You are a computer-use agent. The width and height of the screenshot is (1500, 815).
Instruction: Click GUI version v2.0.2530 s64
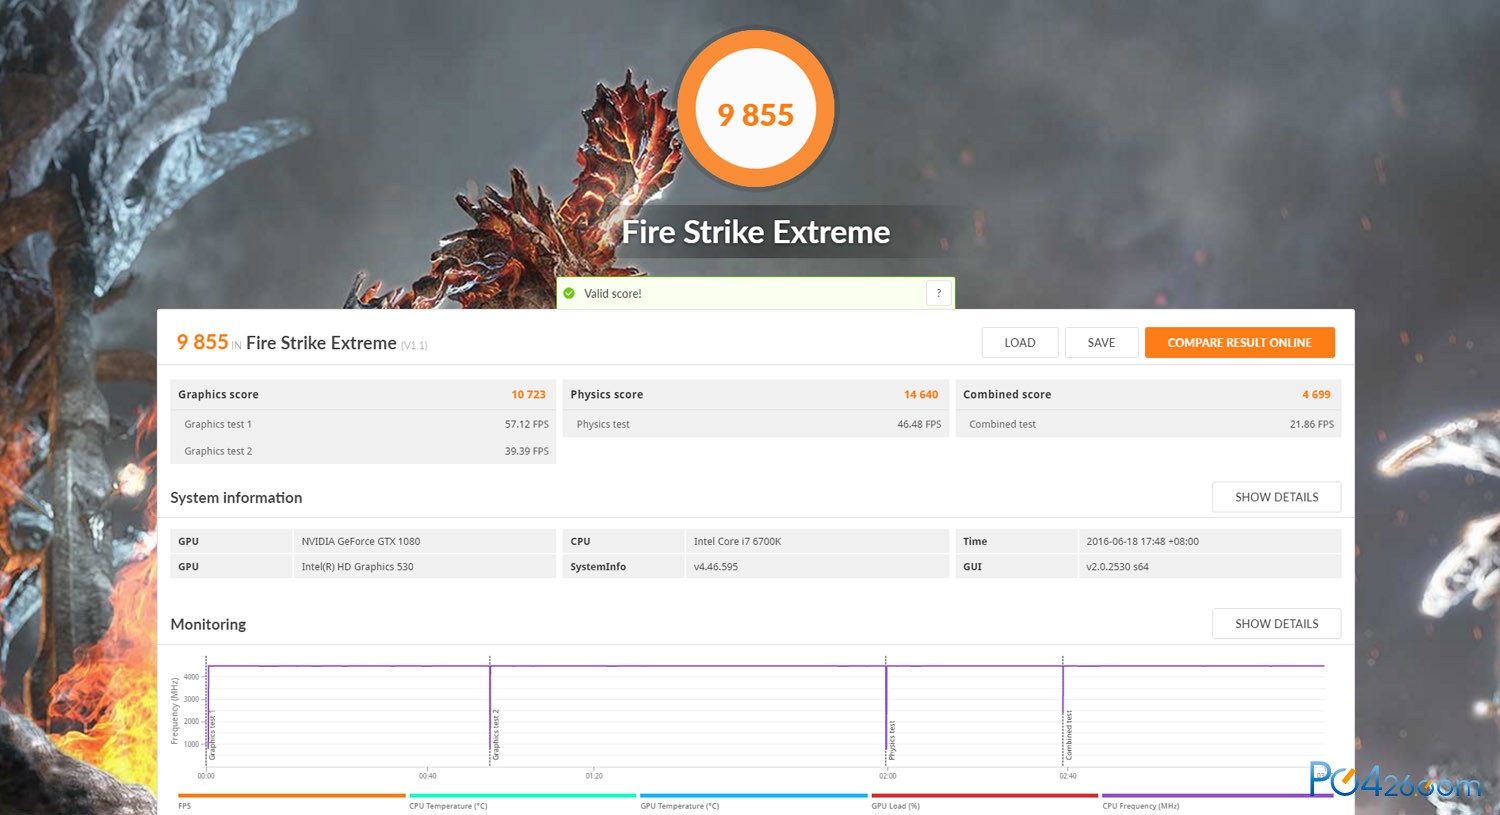pos(1117,566)
